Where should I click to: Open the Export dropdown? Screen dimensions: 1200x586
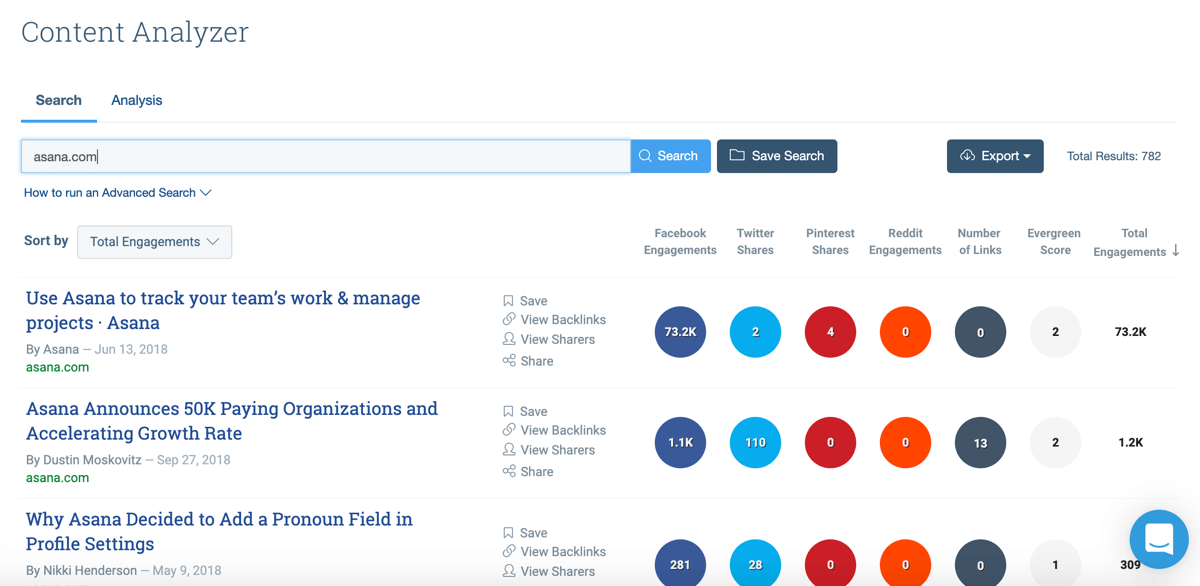(995, 156)
